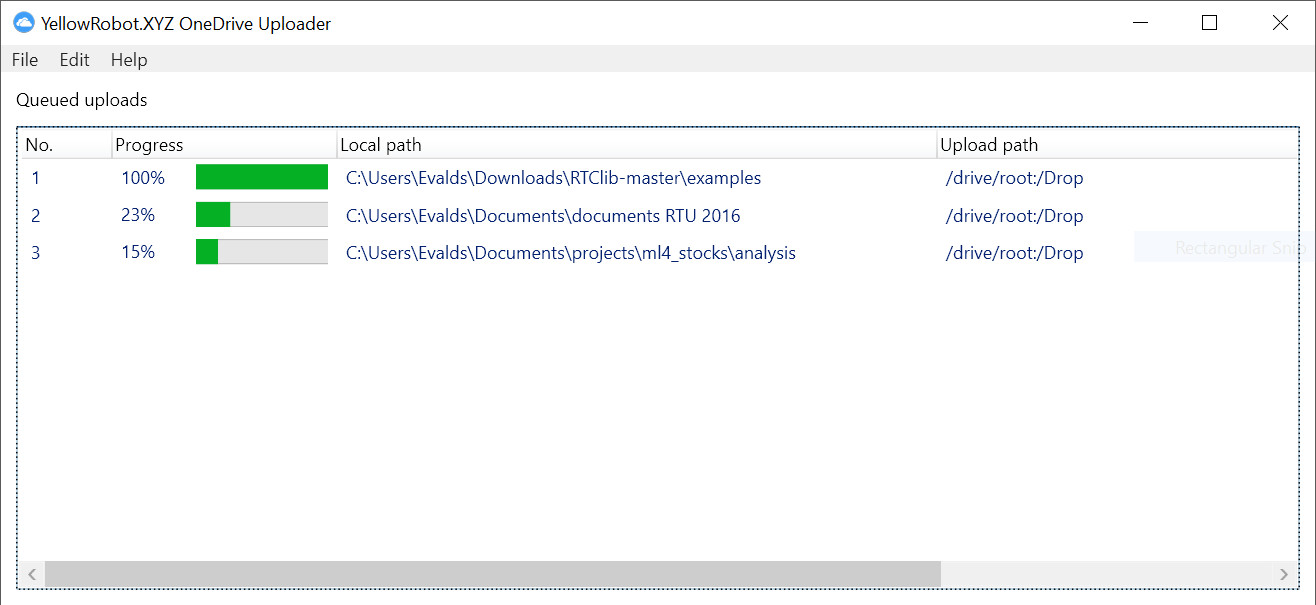Open the File menu

[25, 60]
